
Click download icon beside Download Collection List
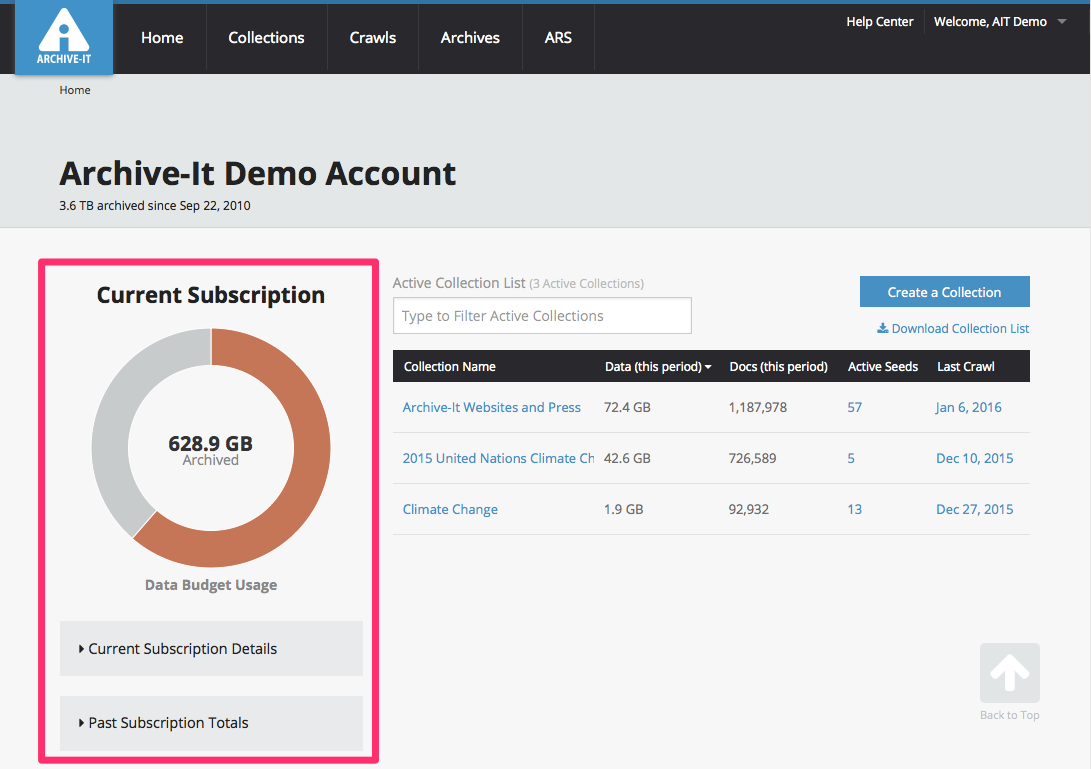(882, 328)
